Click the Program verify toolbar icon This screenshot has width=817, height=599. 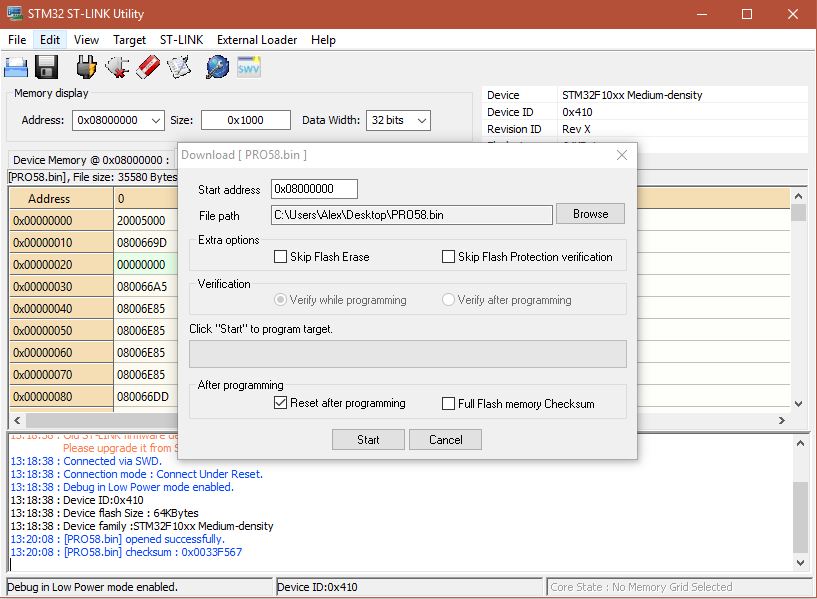click(179, 67)
